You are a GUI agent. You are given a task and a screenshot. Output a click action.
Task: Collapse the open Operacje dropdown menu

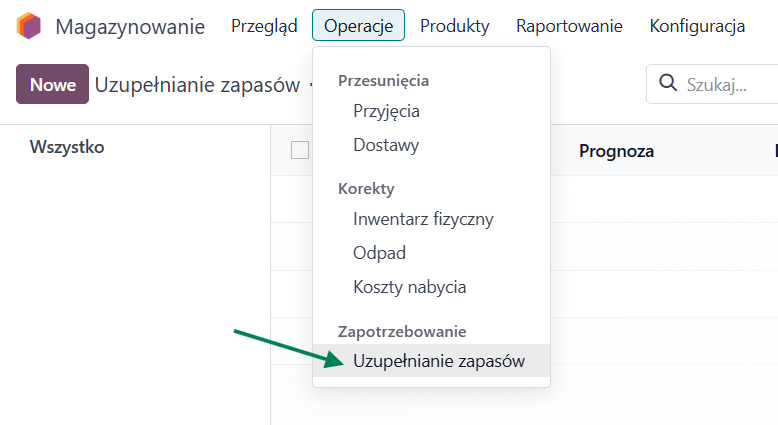[x=358, y=26]
